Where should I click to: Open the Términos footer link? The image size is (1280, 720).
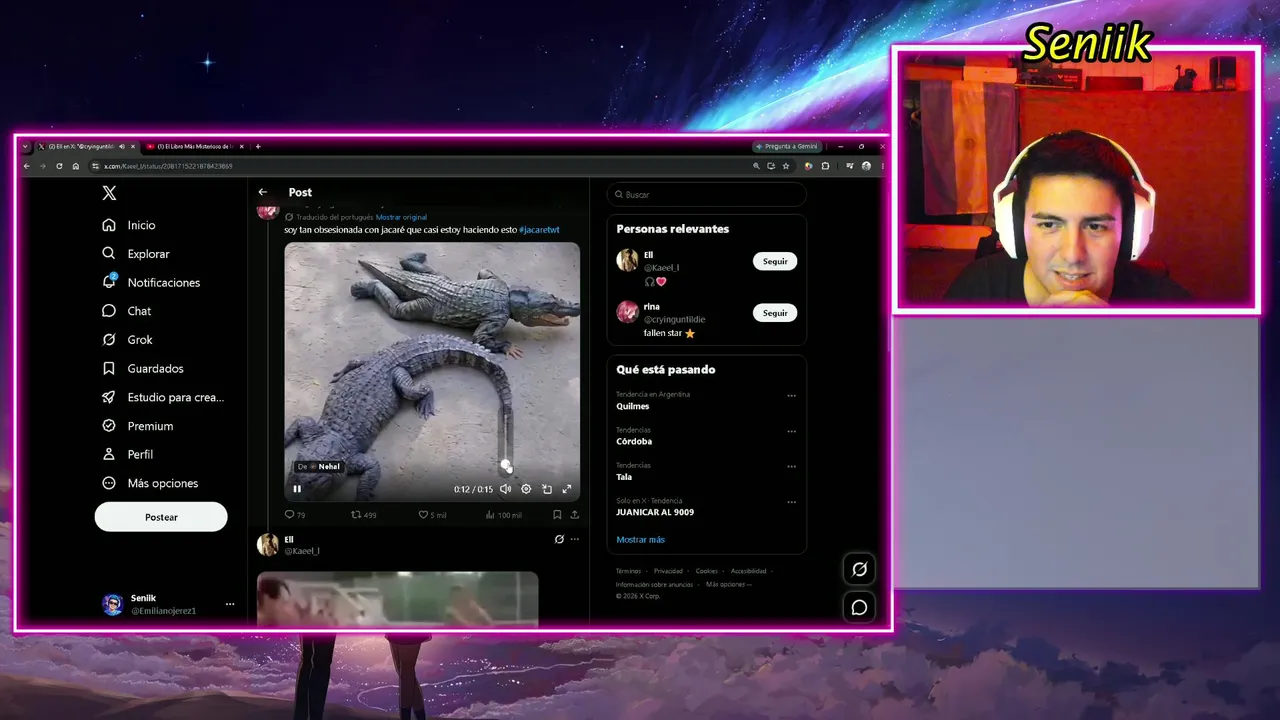[628, 571]
